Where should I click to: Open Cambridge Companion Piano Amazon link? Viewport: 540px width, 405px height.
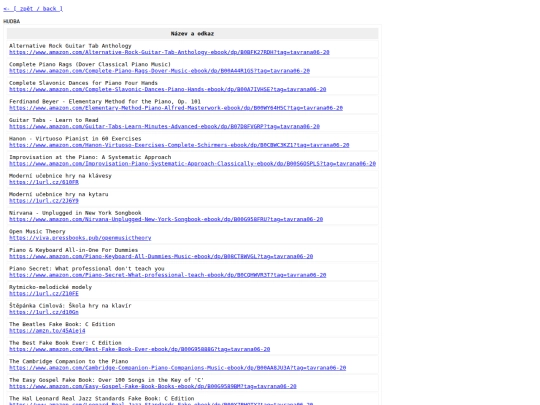click(177, 368)
